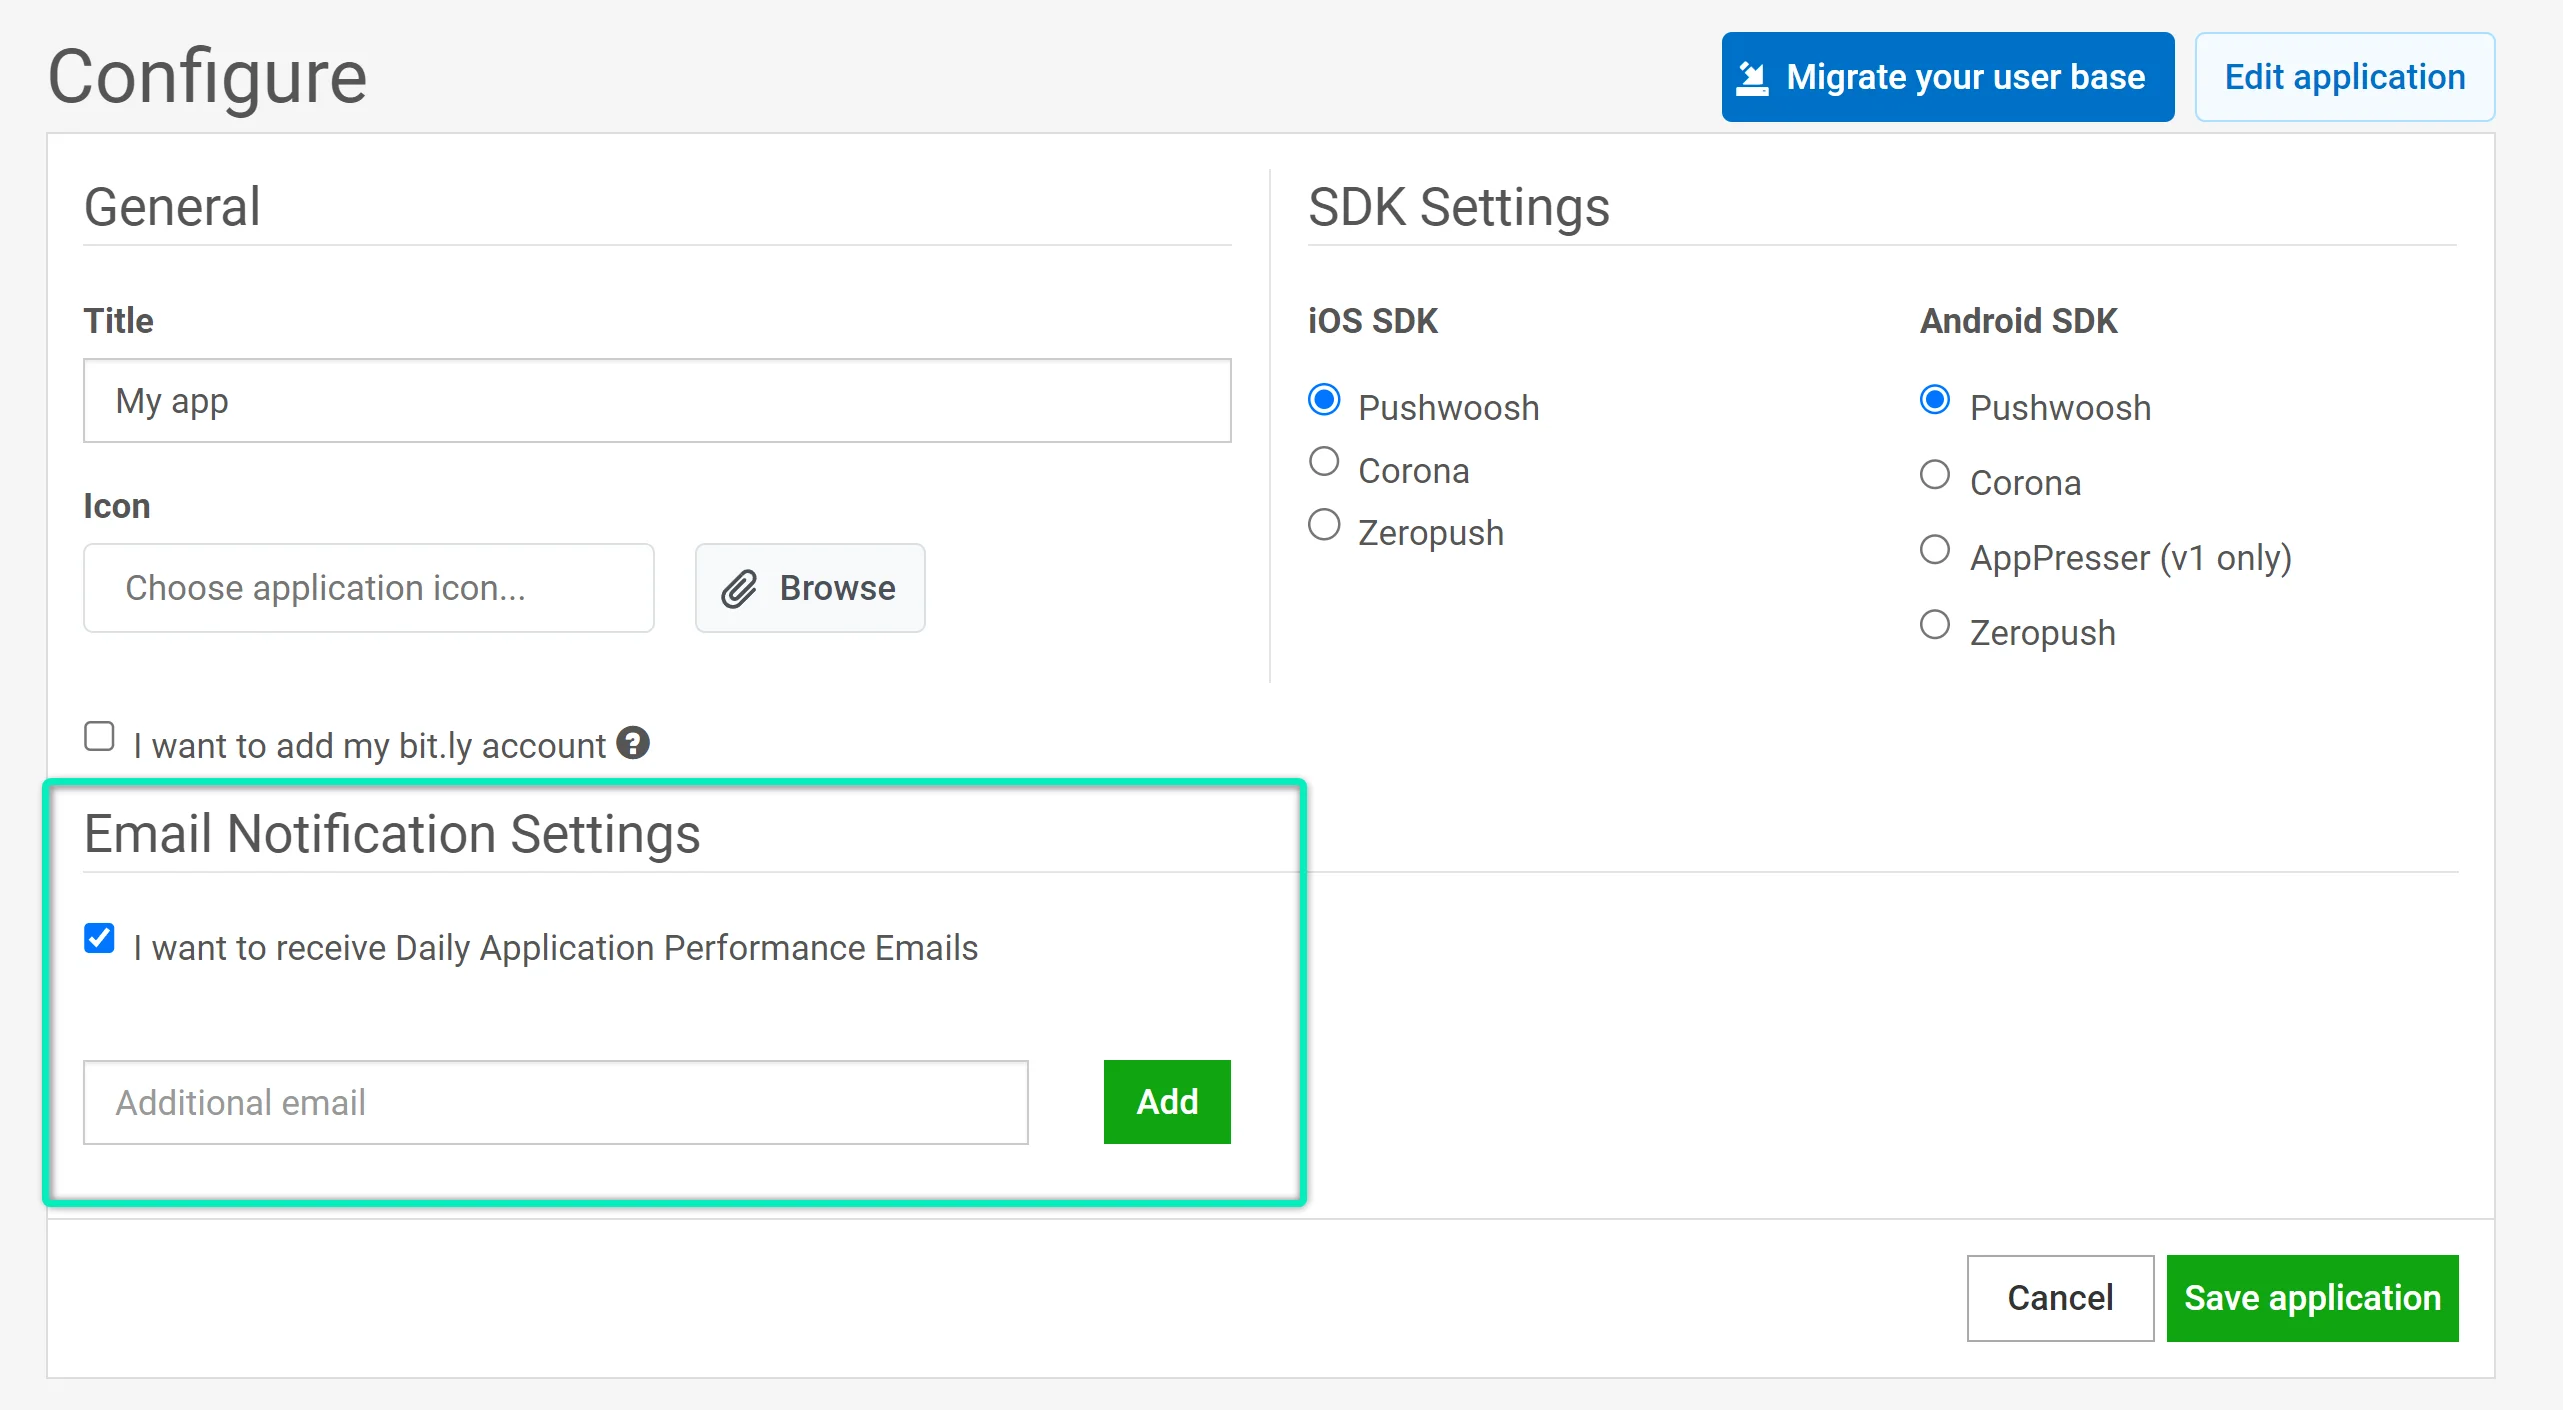Save the application settings
This screenshot has width=2563, height=1410.
click(x=2311, y=1298)
